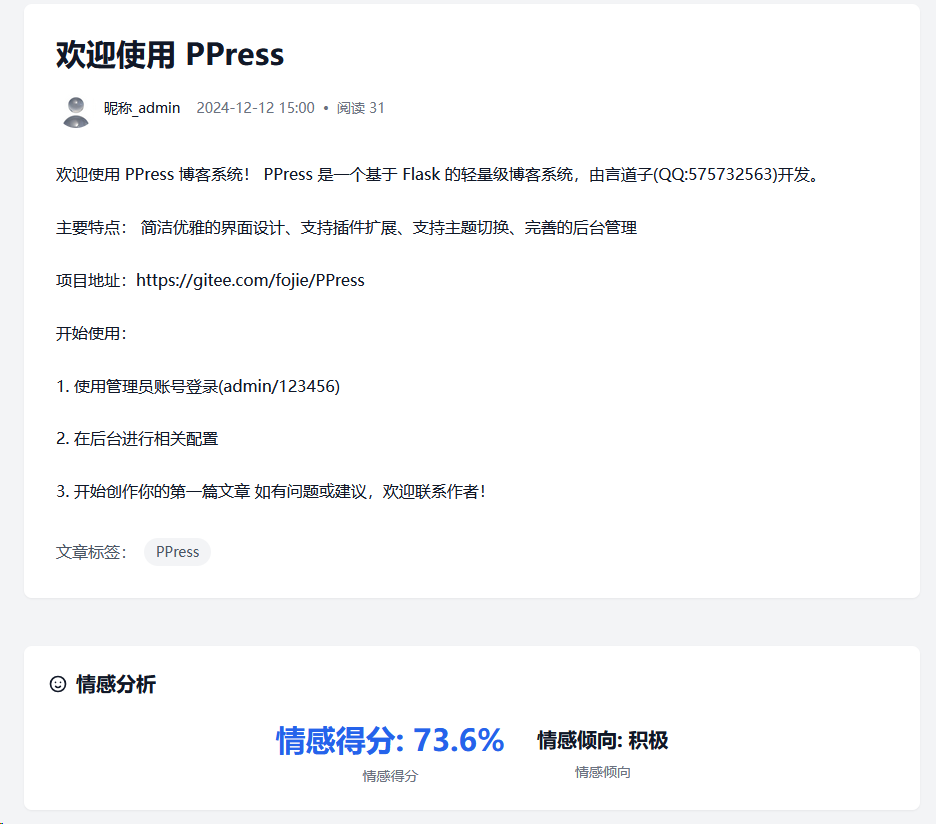Click the 情感倾向: 积极 value
The height and width of the screenshot is (824, 936).
pos(603,740)
